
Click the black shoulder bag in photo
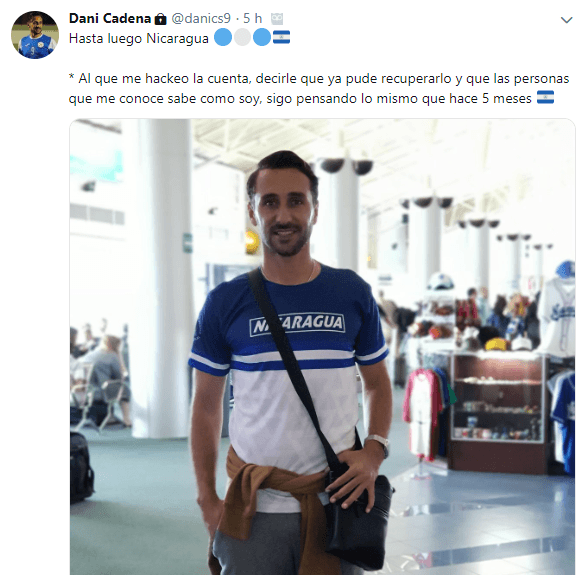point(355,519)
